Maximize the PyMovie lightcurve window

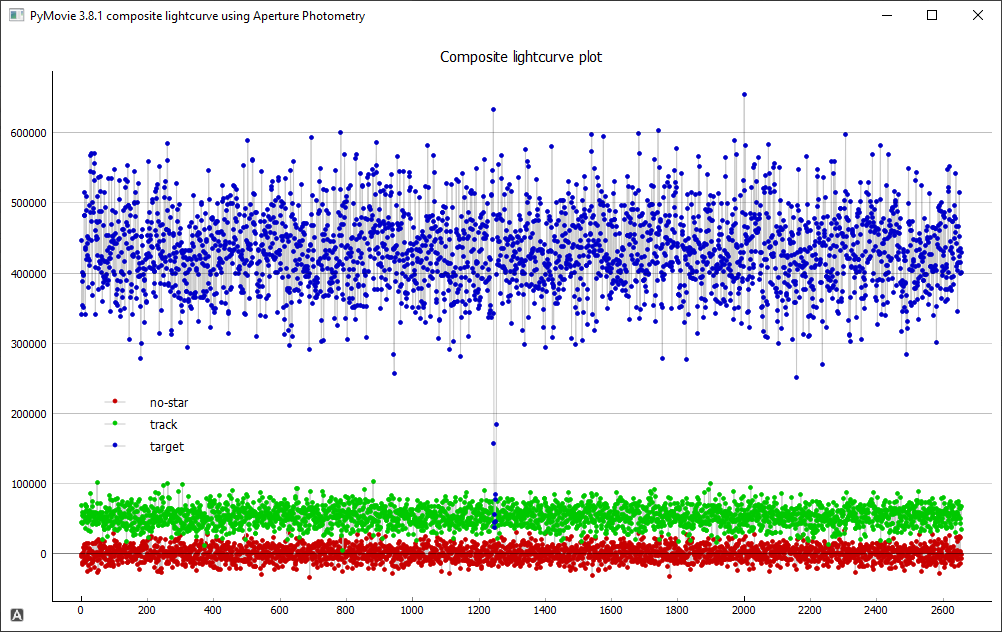[x=932, y=16]
